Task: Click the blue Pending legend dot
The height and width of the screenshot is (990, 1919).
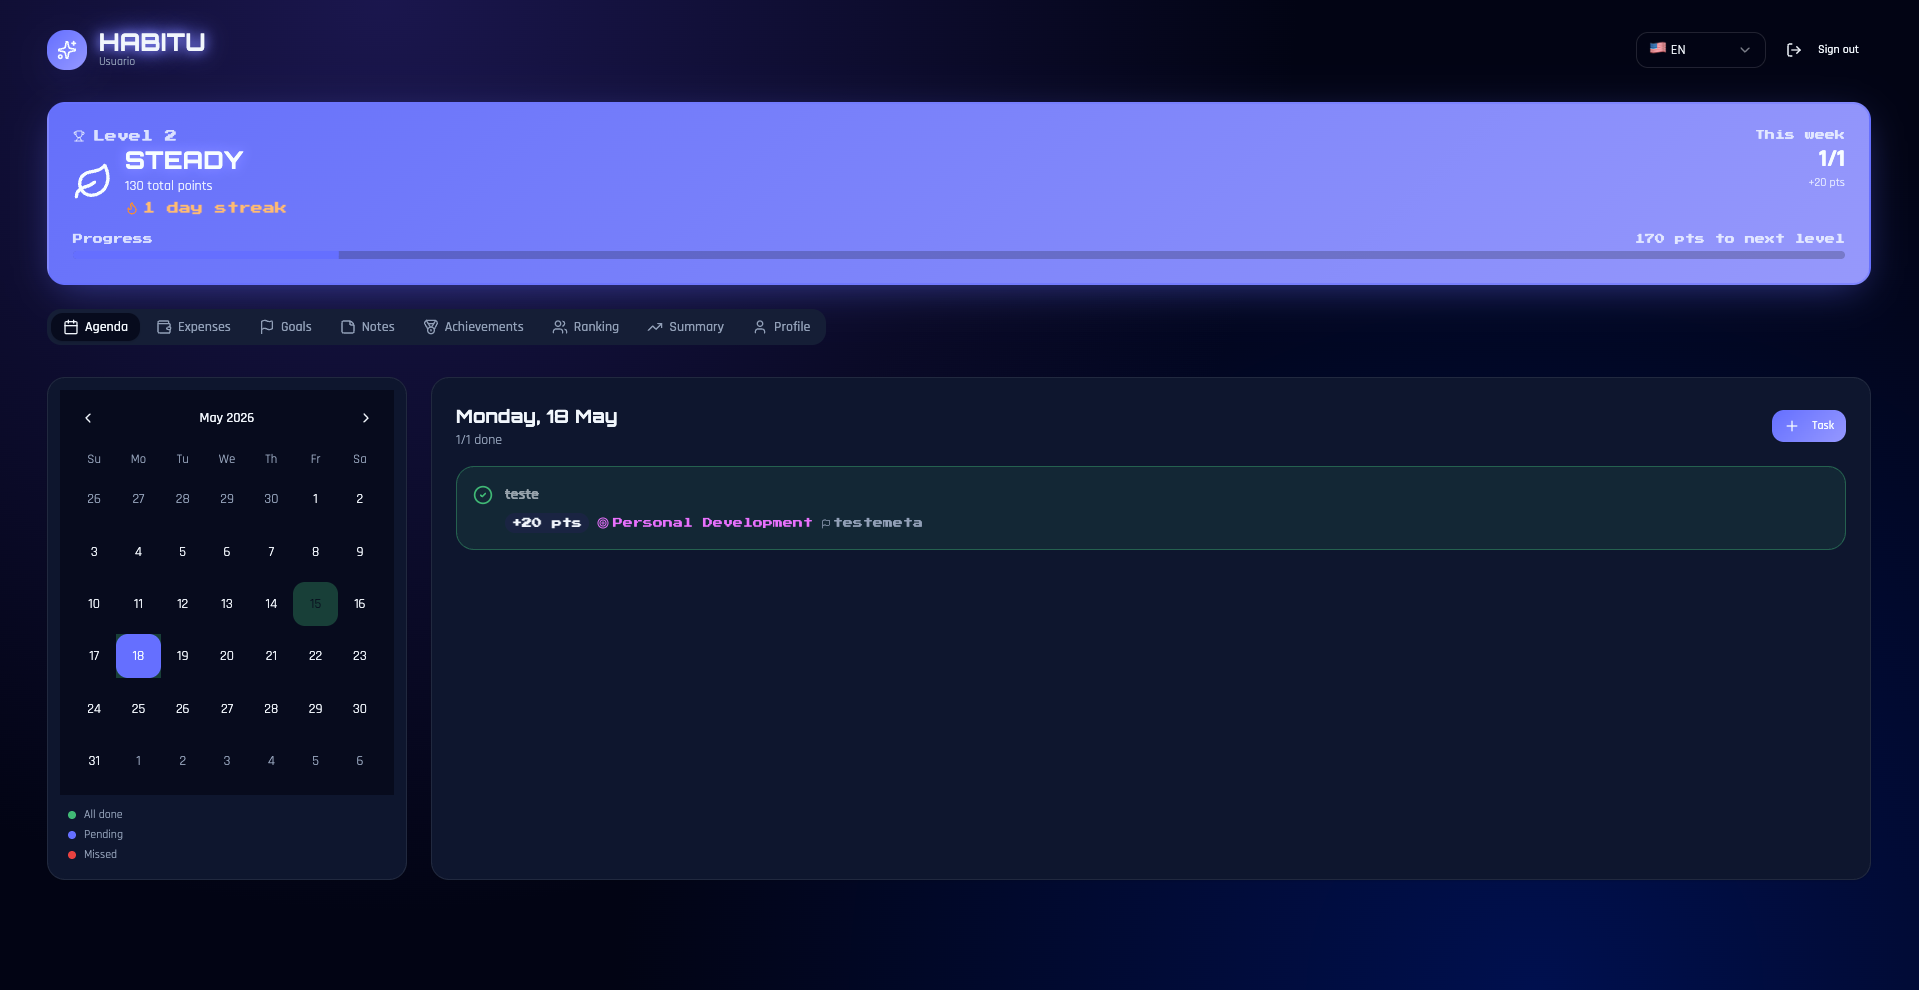Action: (72, 835)
